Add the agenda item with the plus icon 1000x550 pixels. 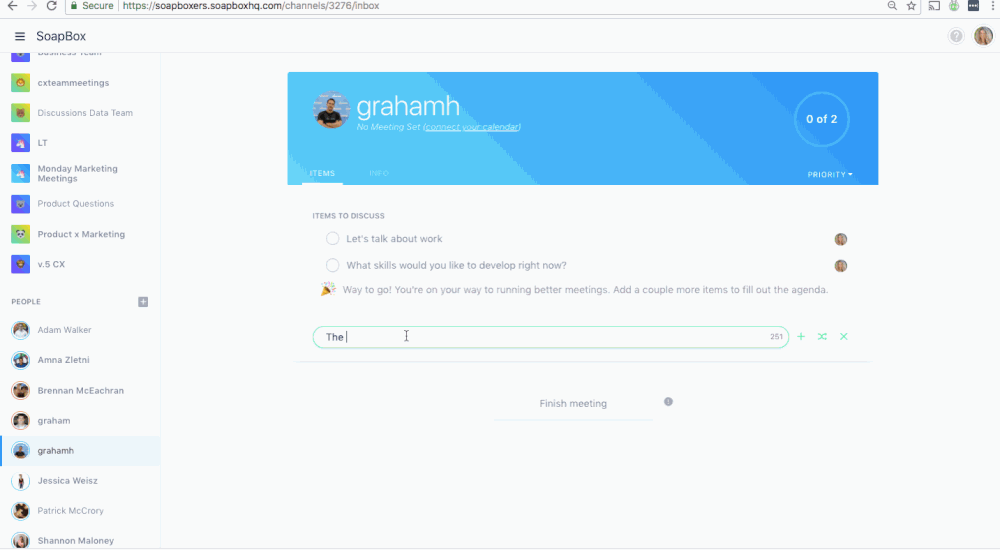coord(801,336)
